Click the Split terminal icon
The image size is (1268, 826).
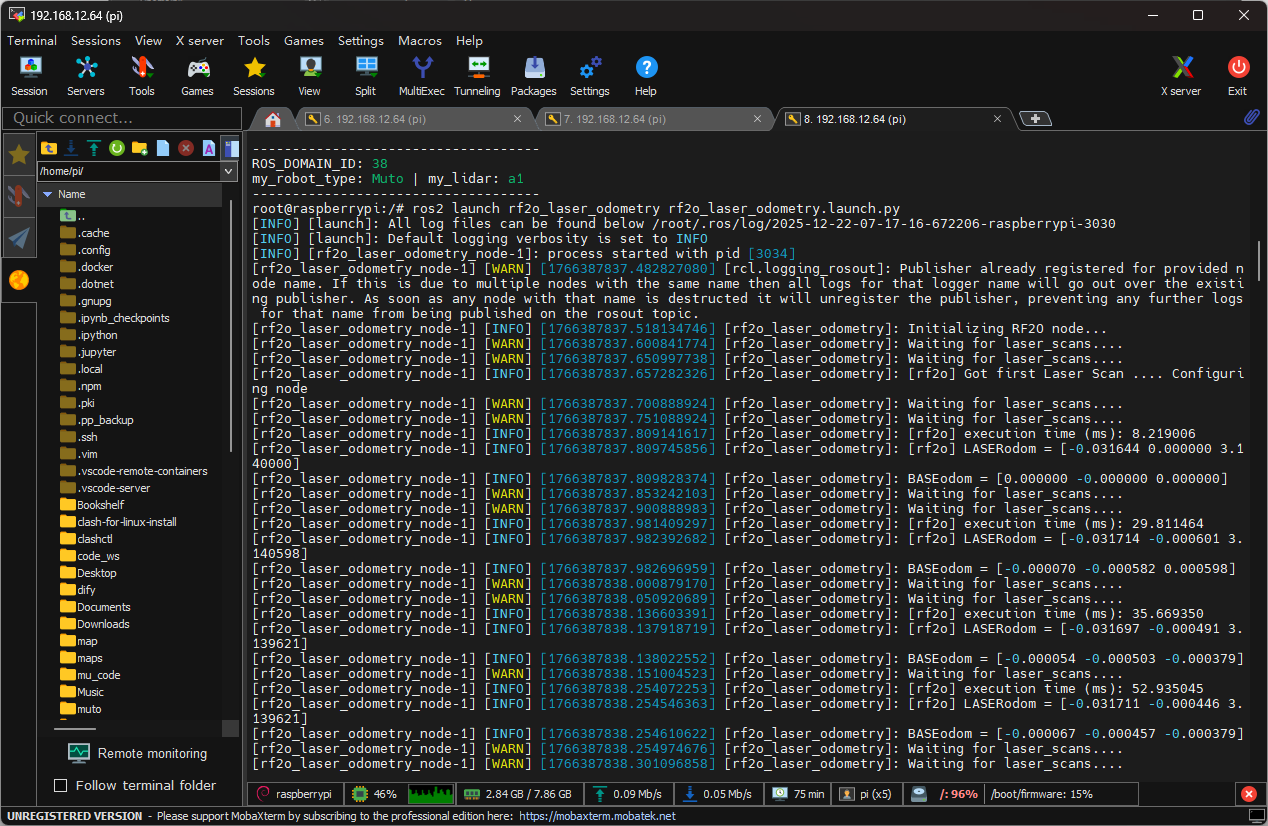366,76
